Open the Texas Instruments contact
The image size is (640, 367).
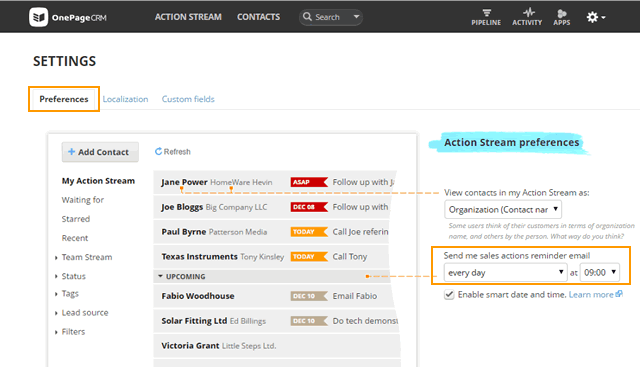pos(200,257)
